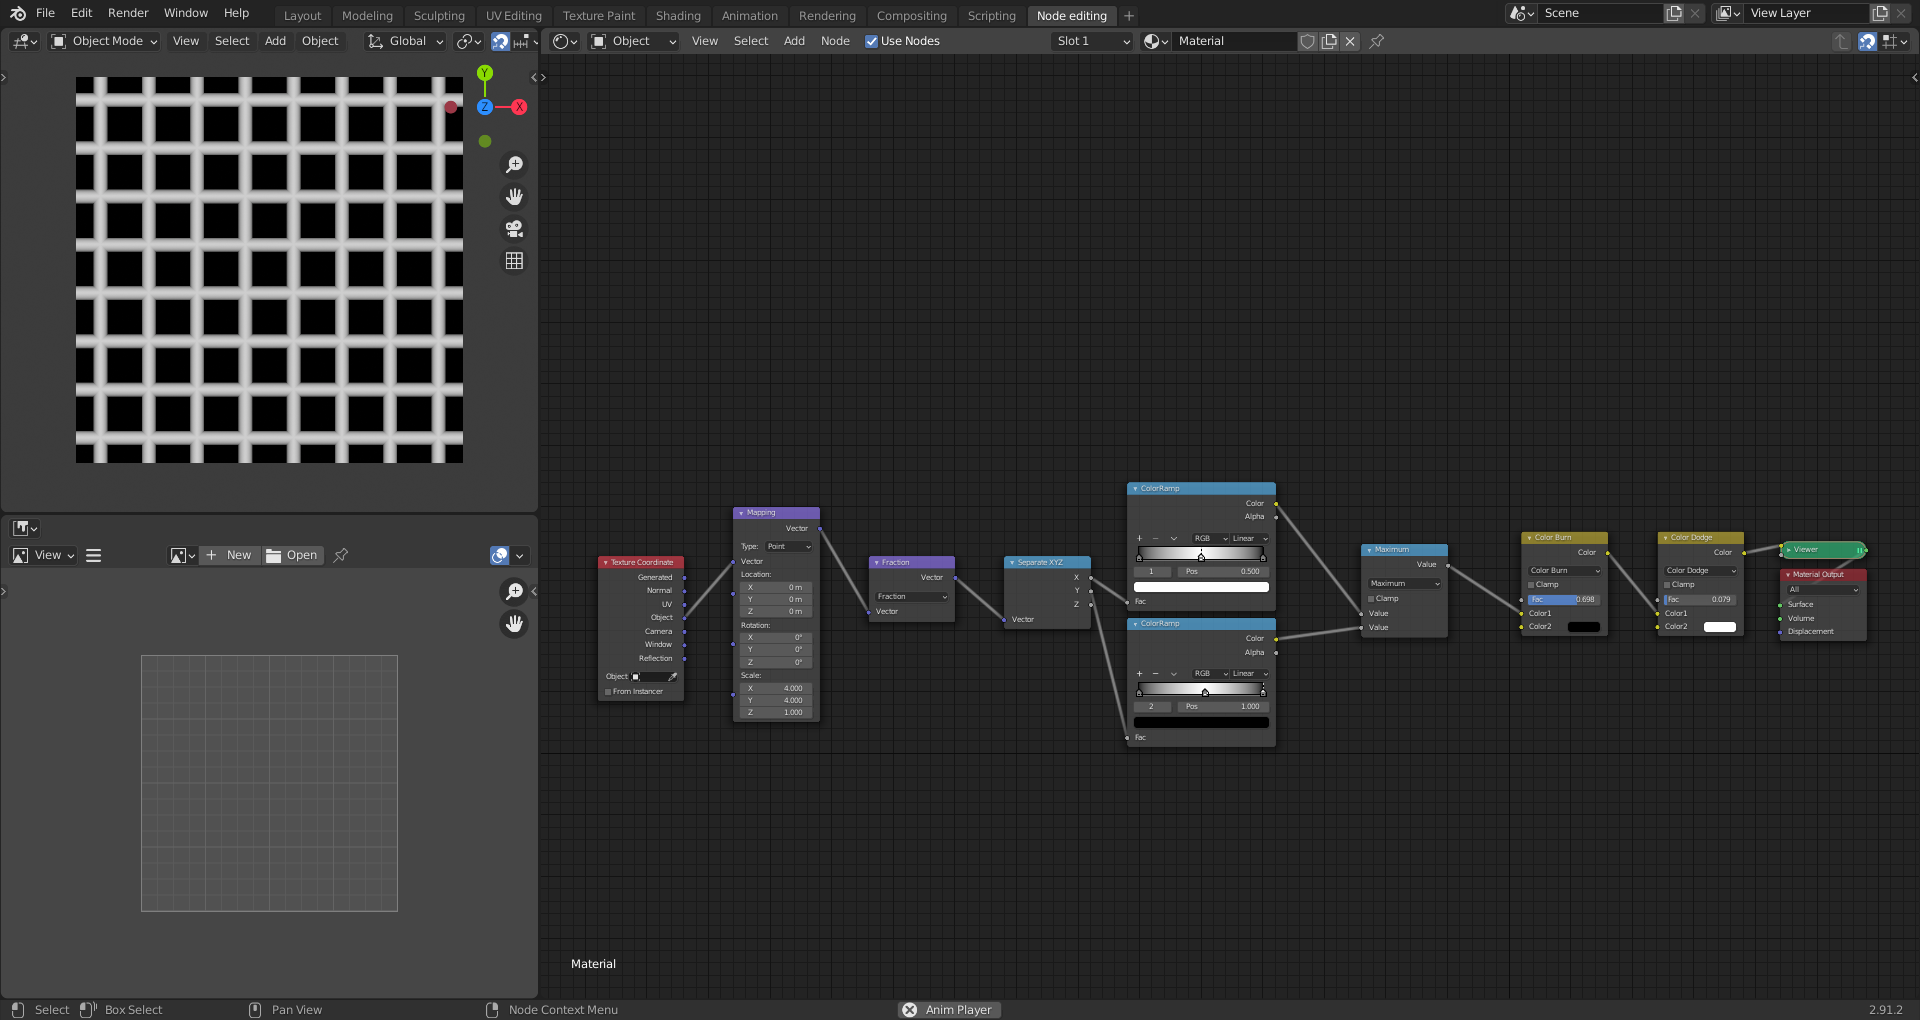Click the minus icon on the lower ColorRamp
1920x1020 pixels.
click(x=1156, y=673)
